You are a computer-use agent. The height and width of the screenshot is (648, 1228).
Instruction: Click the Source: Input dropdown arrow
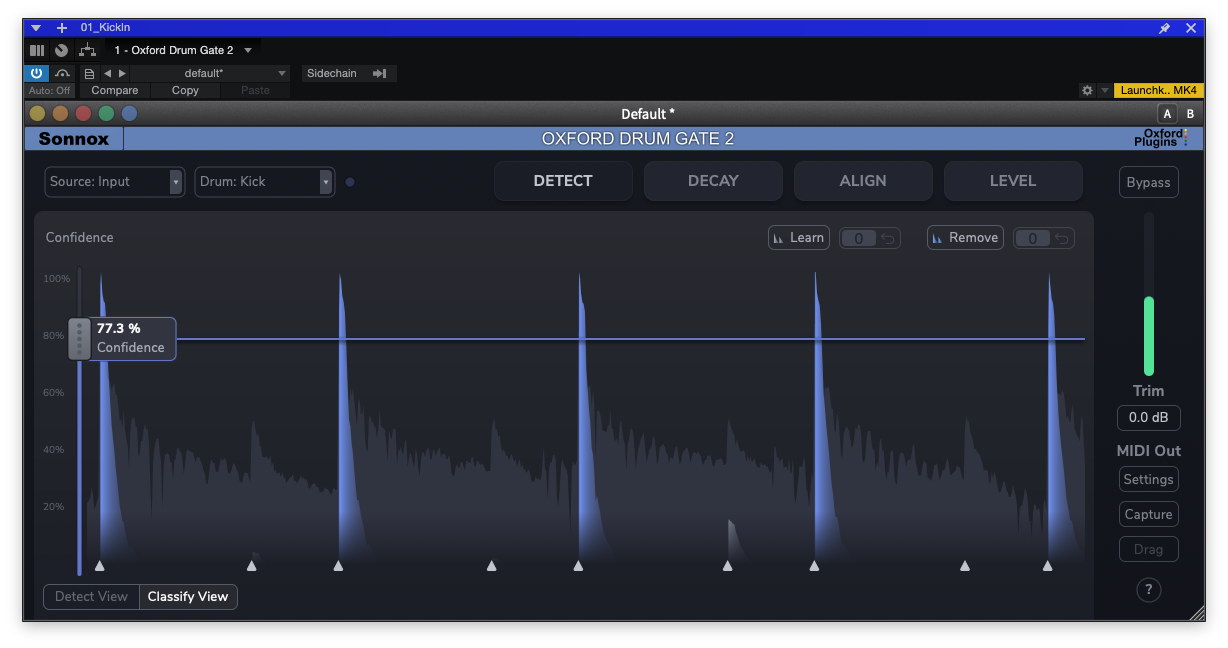[x=176, y=182]
